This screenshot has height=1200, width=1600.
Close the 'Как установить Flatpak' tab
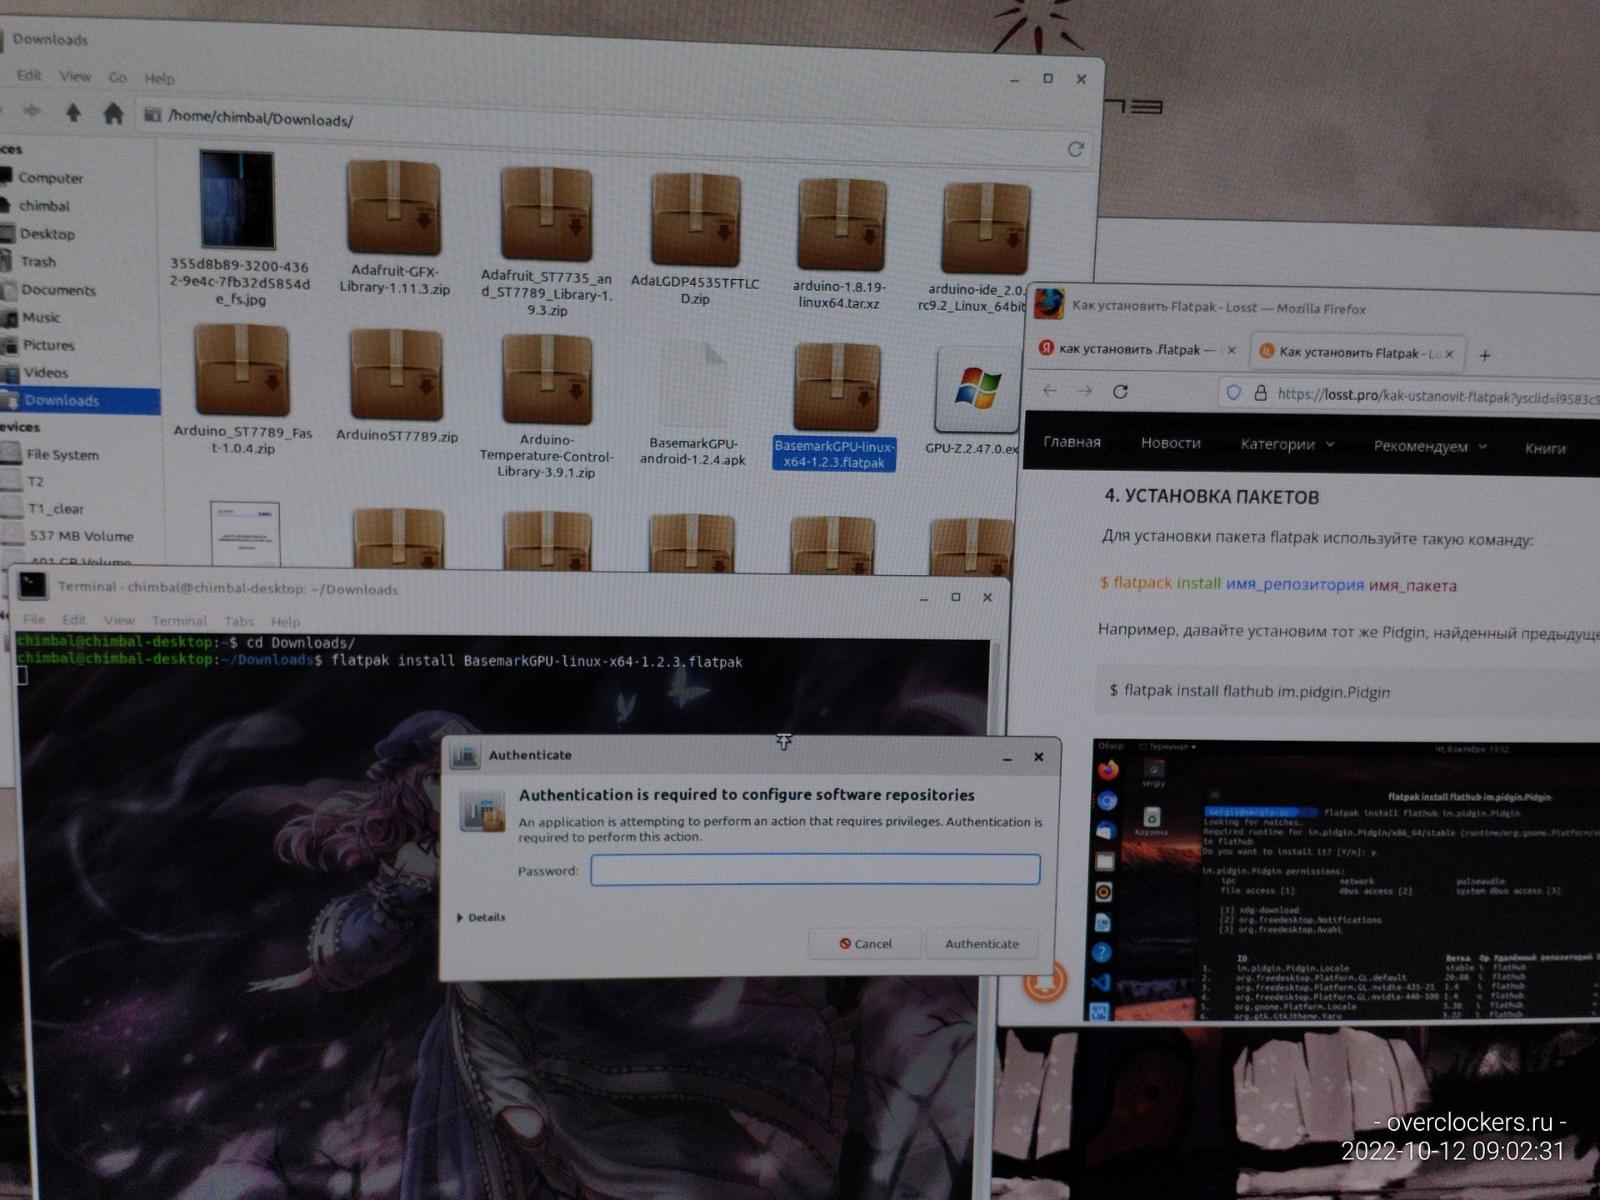coord(1449,353)
